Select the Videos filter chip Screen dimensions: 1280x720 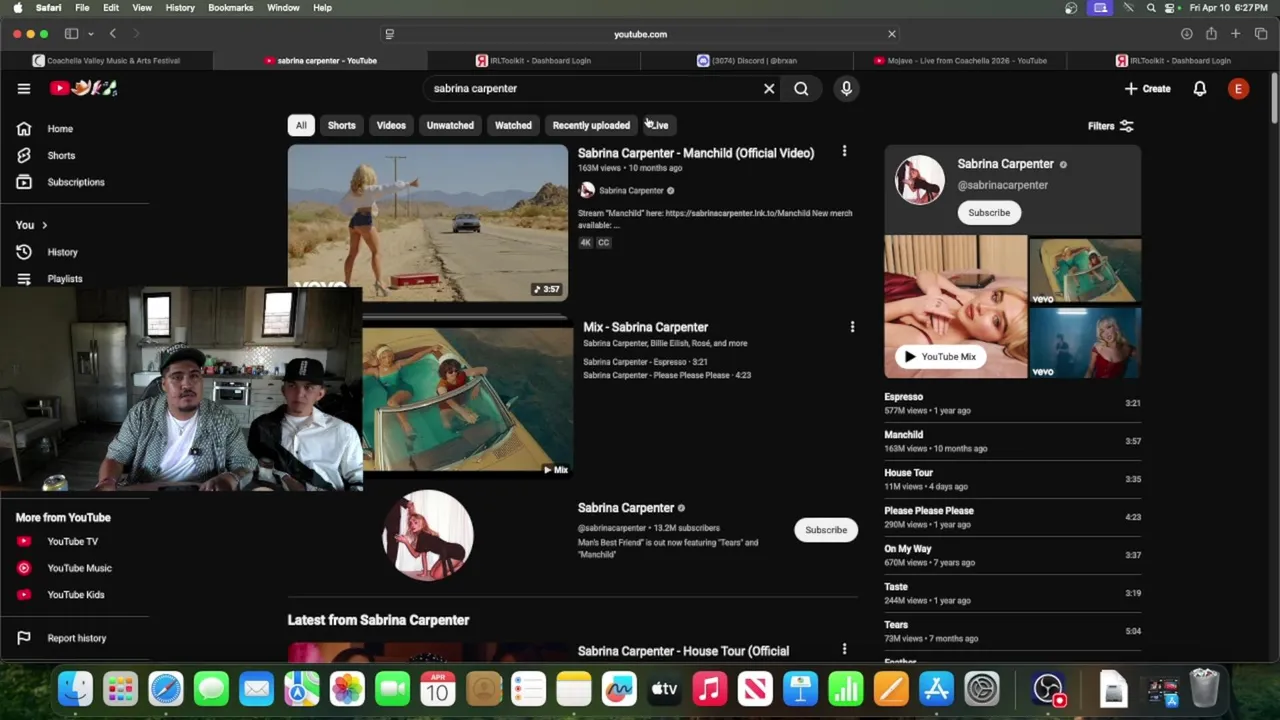[x=391, y=125]
